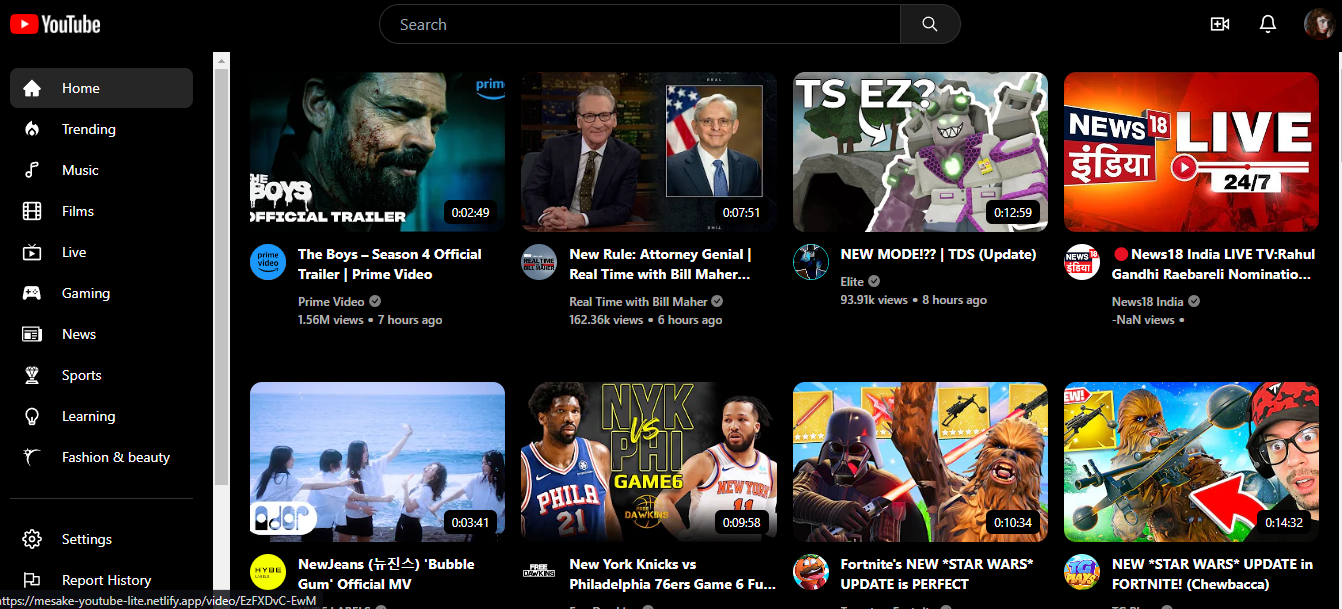The height and width of the screenshot is (609, 1342).
Task: Click the Gaming controller icon
Action: click(x=32, y=293)
